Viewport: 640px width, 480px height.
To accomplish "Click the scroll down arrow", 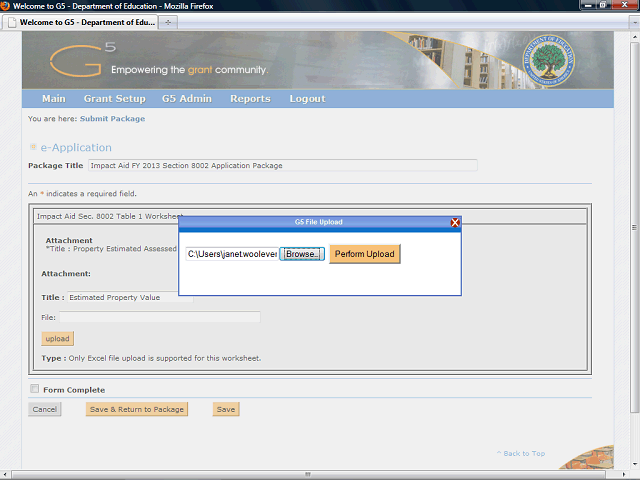I will tap(635, 464).
